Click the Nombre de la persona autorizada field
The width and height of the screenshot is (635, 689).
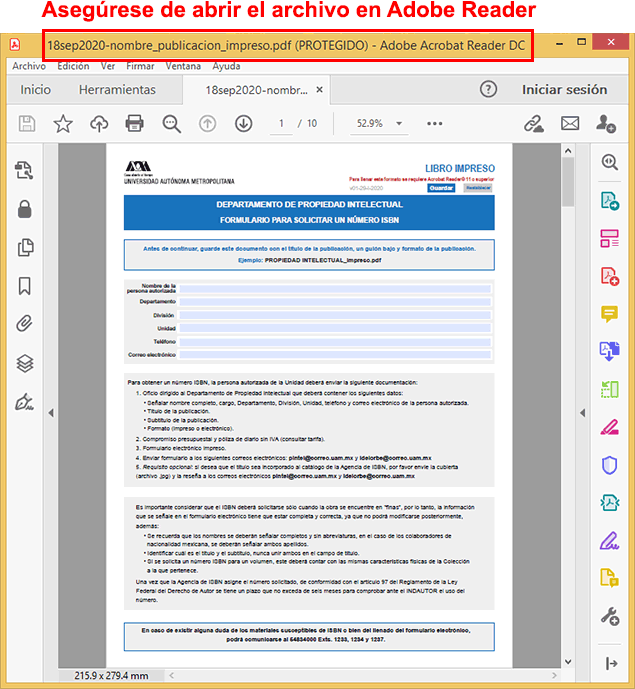[x=335, y=289]
